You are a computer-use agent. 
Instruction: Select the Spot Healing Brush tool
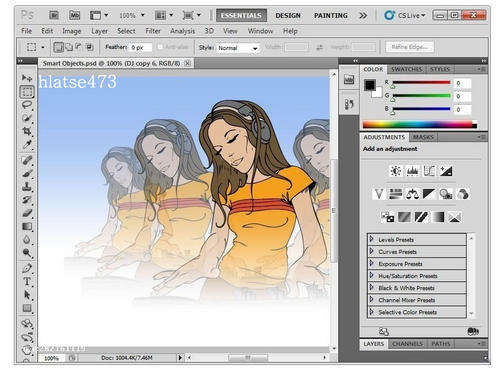tap(27, 160)
